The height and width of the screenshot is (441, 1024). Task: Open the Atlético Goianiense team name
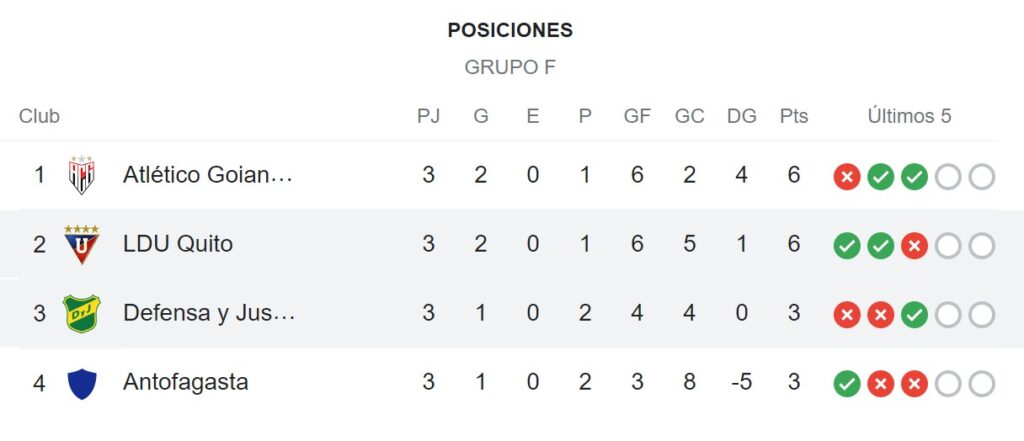point(208,174)
